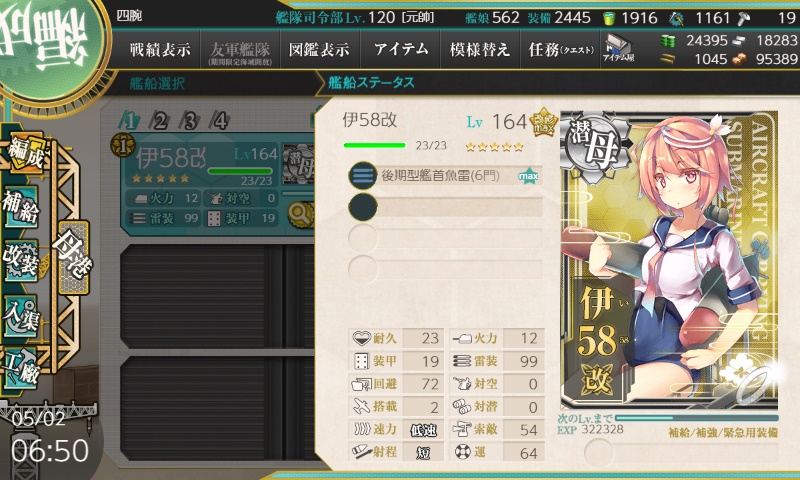Open the 模様替え furniture menu
The width and height of the screenshot is (800, 480).
coord(480,49)
